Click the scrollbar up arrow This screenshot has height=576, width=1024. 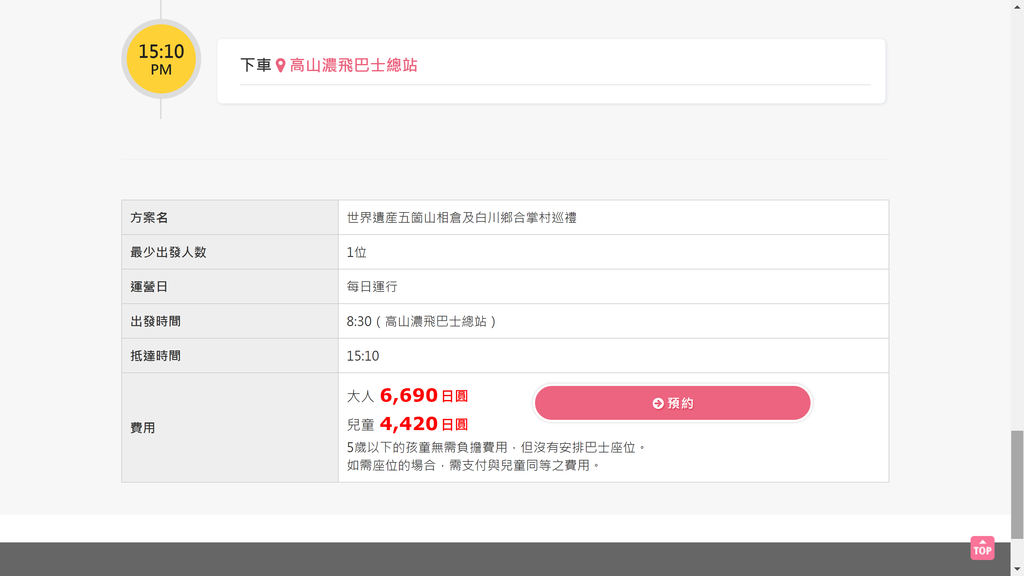pyautogui.click(x=1017, y=5)
